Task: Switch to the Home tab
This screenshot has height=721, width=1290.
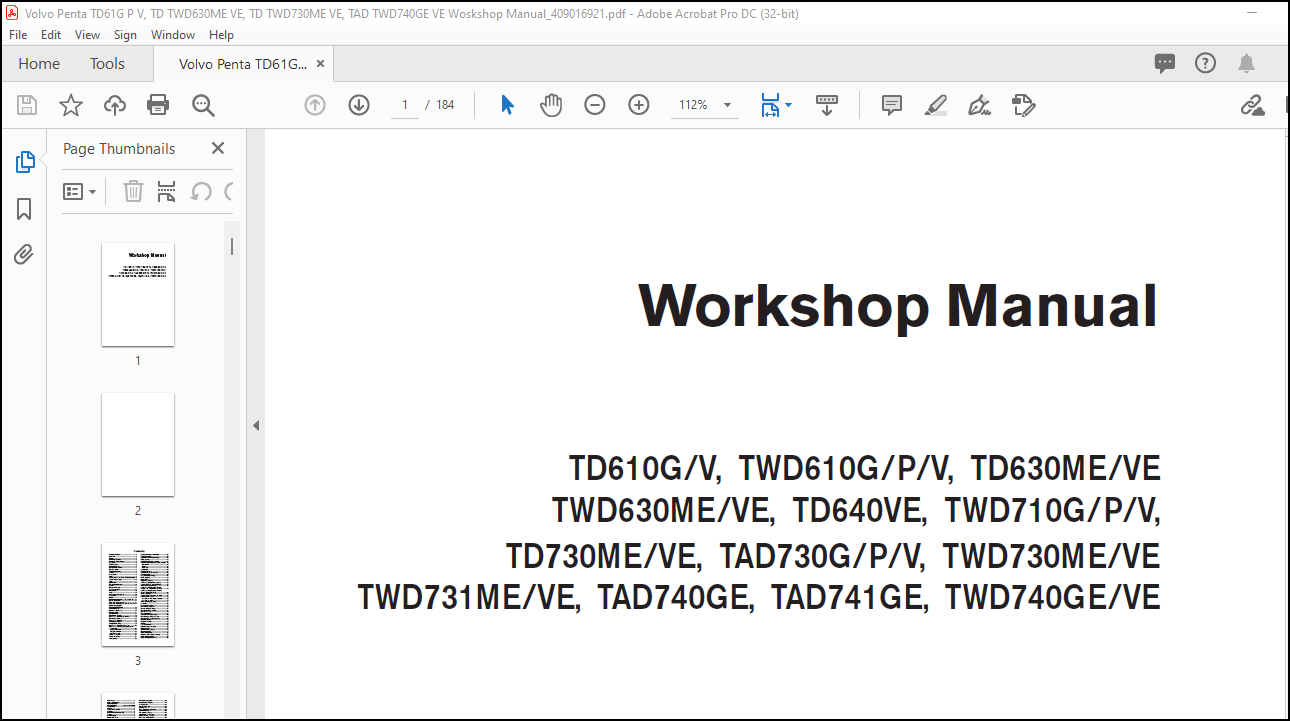Action: pyautogui.click(x=39, y=64)
